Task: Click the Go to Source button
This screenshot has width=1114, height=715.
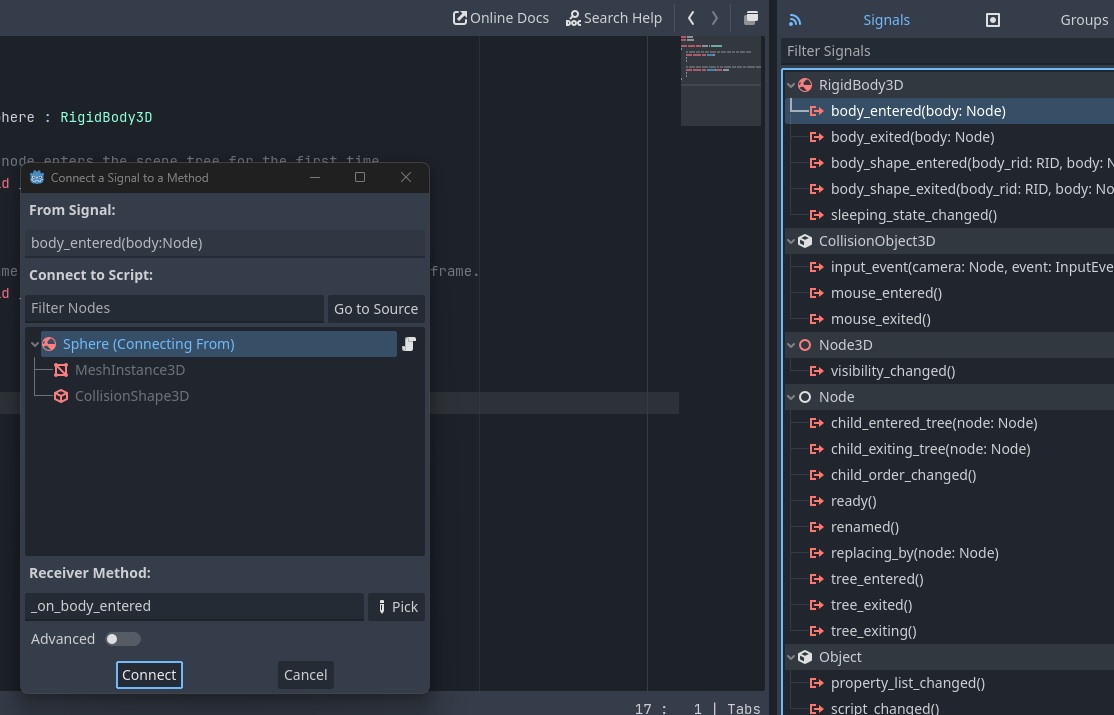Action: click(376, 308)
